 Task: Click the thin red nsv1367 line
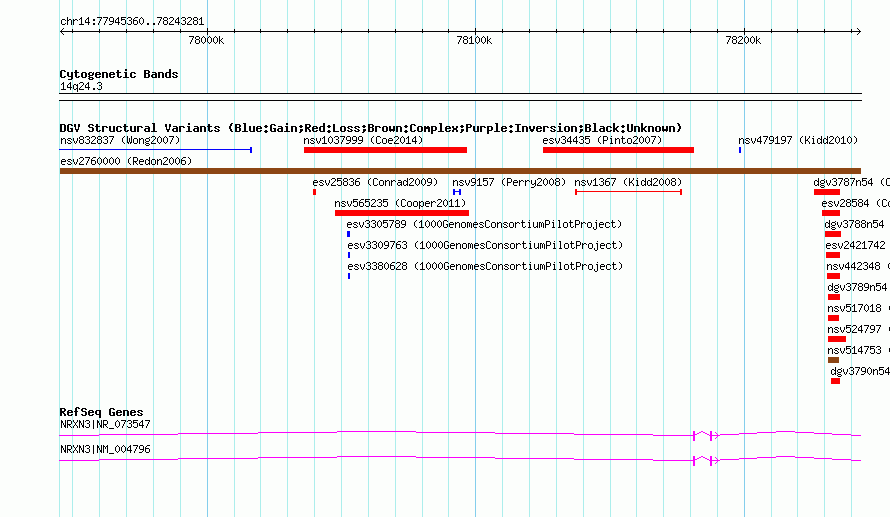point(628,192)
